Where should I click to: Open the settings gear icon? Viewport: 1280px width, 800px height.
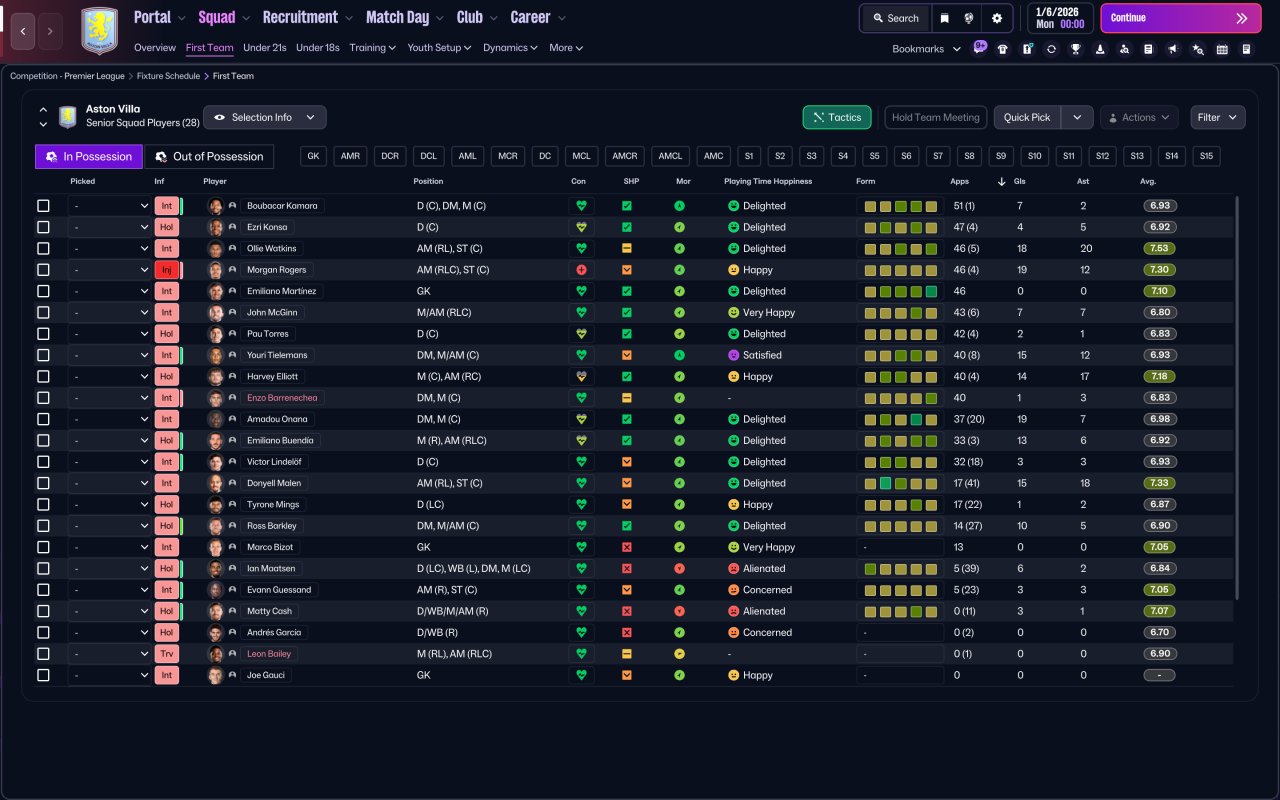(997, 18)
